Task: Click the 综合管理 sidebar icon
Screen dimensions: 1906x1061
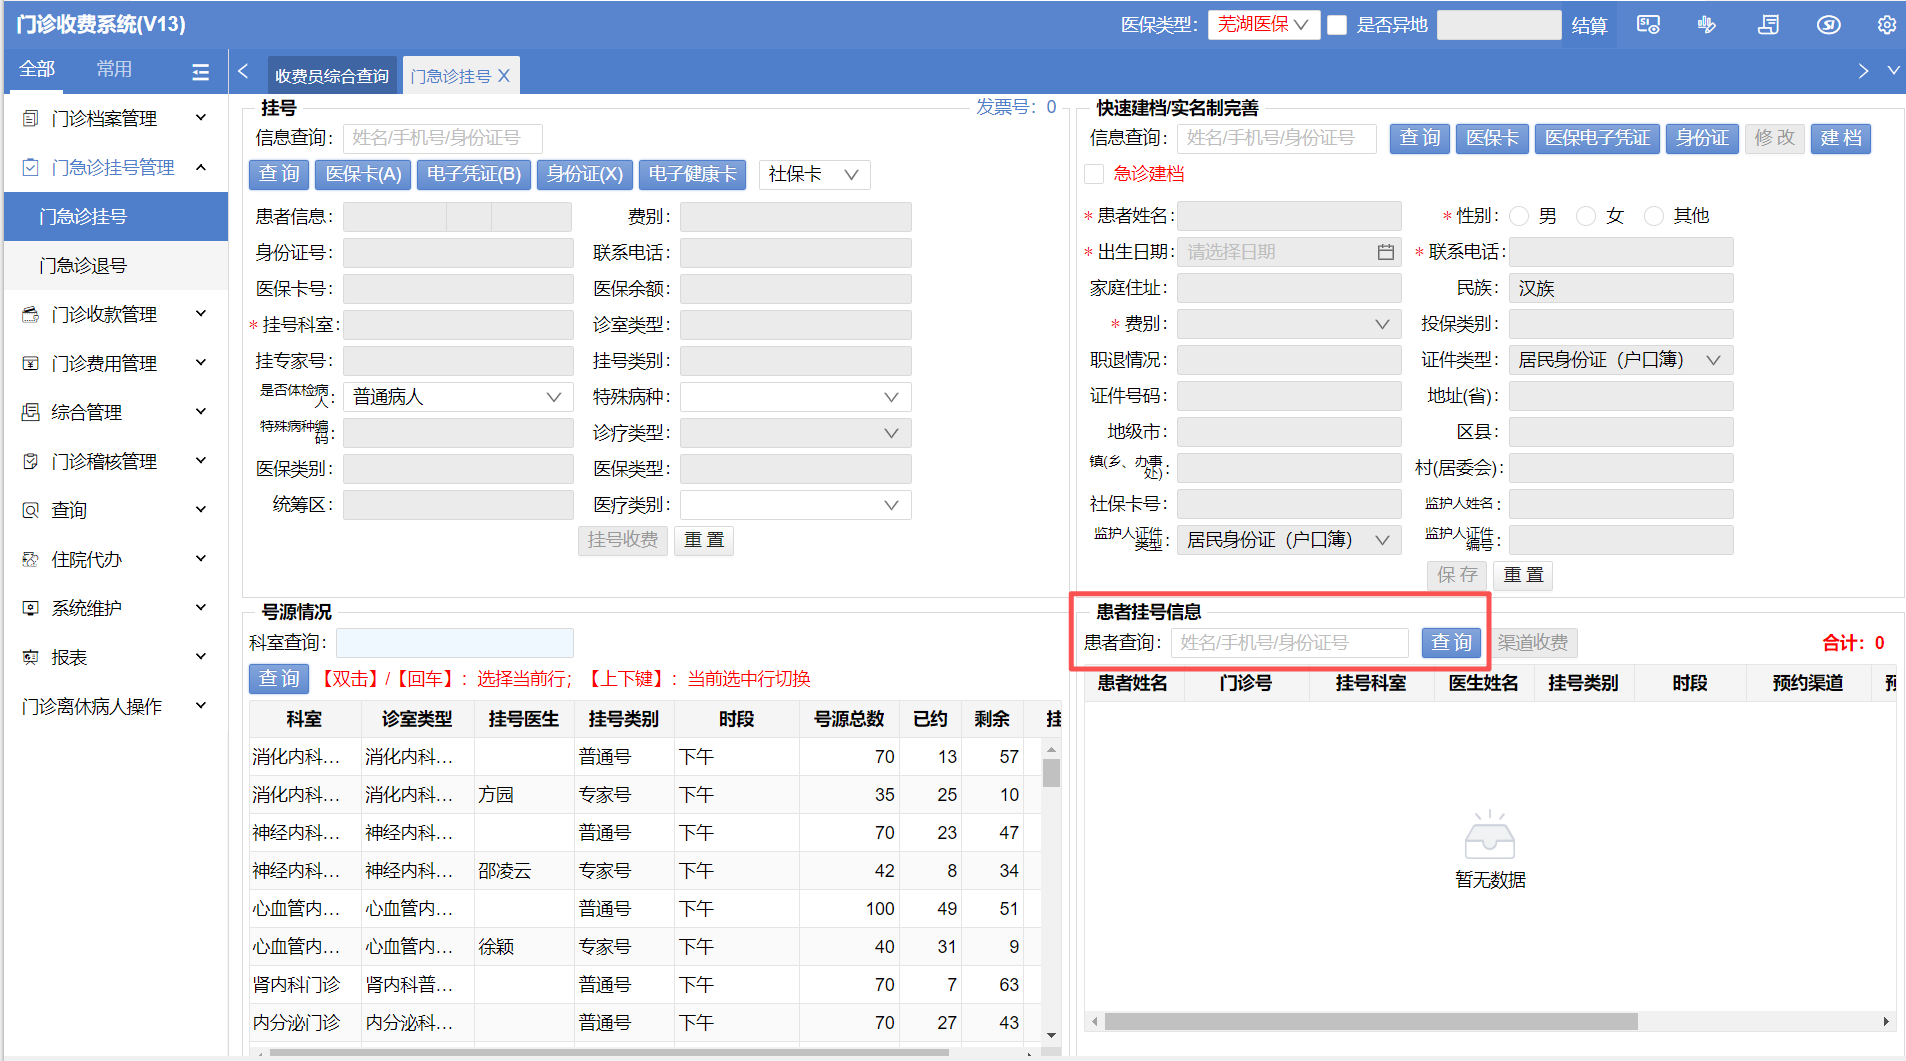Action: [x=31, y=413]
